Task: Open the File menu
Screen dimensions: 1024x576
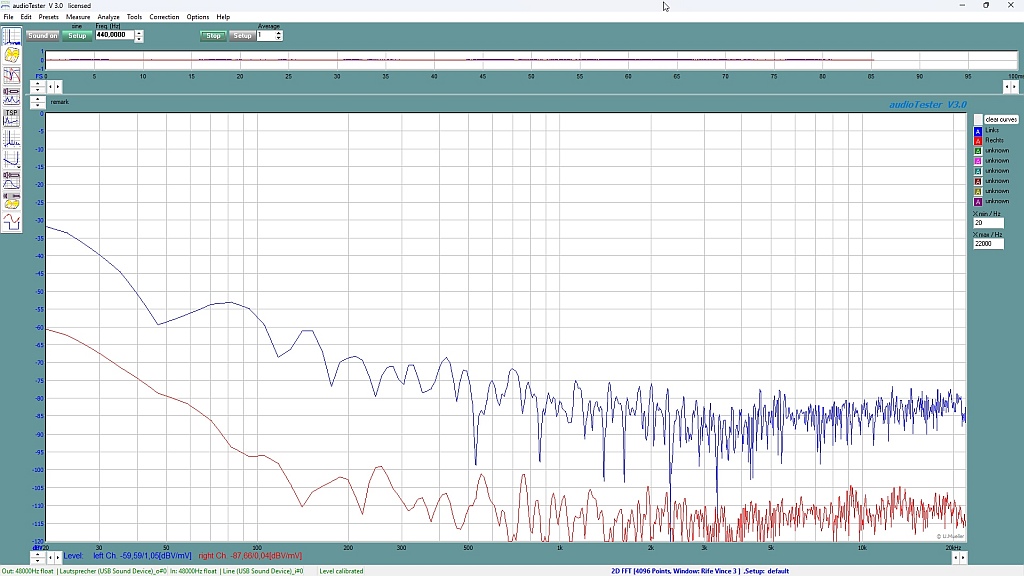Action: coord(8,17)
